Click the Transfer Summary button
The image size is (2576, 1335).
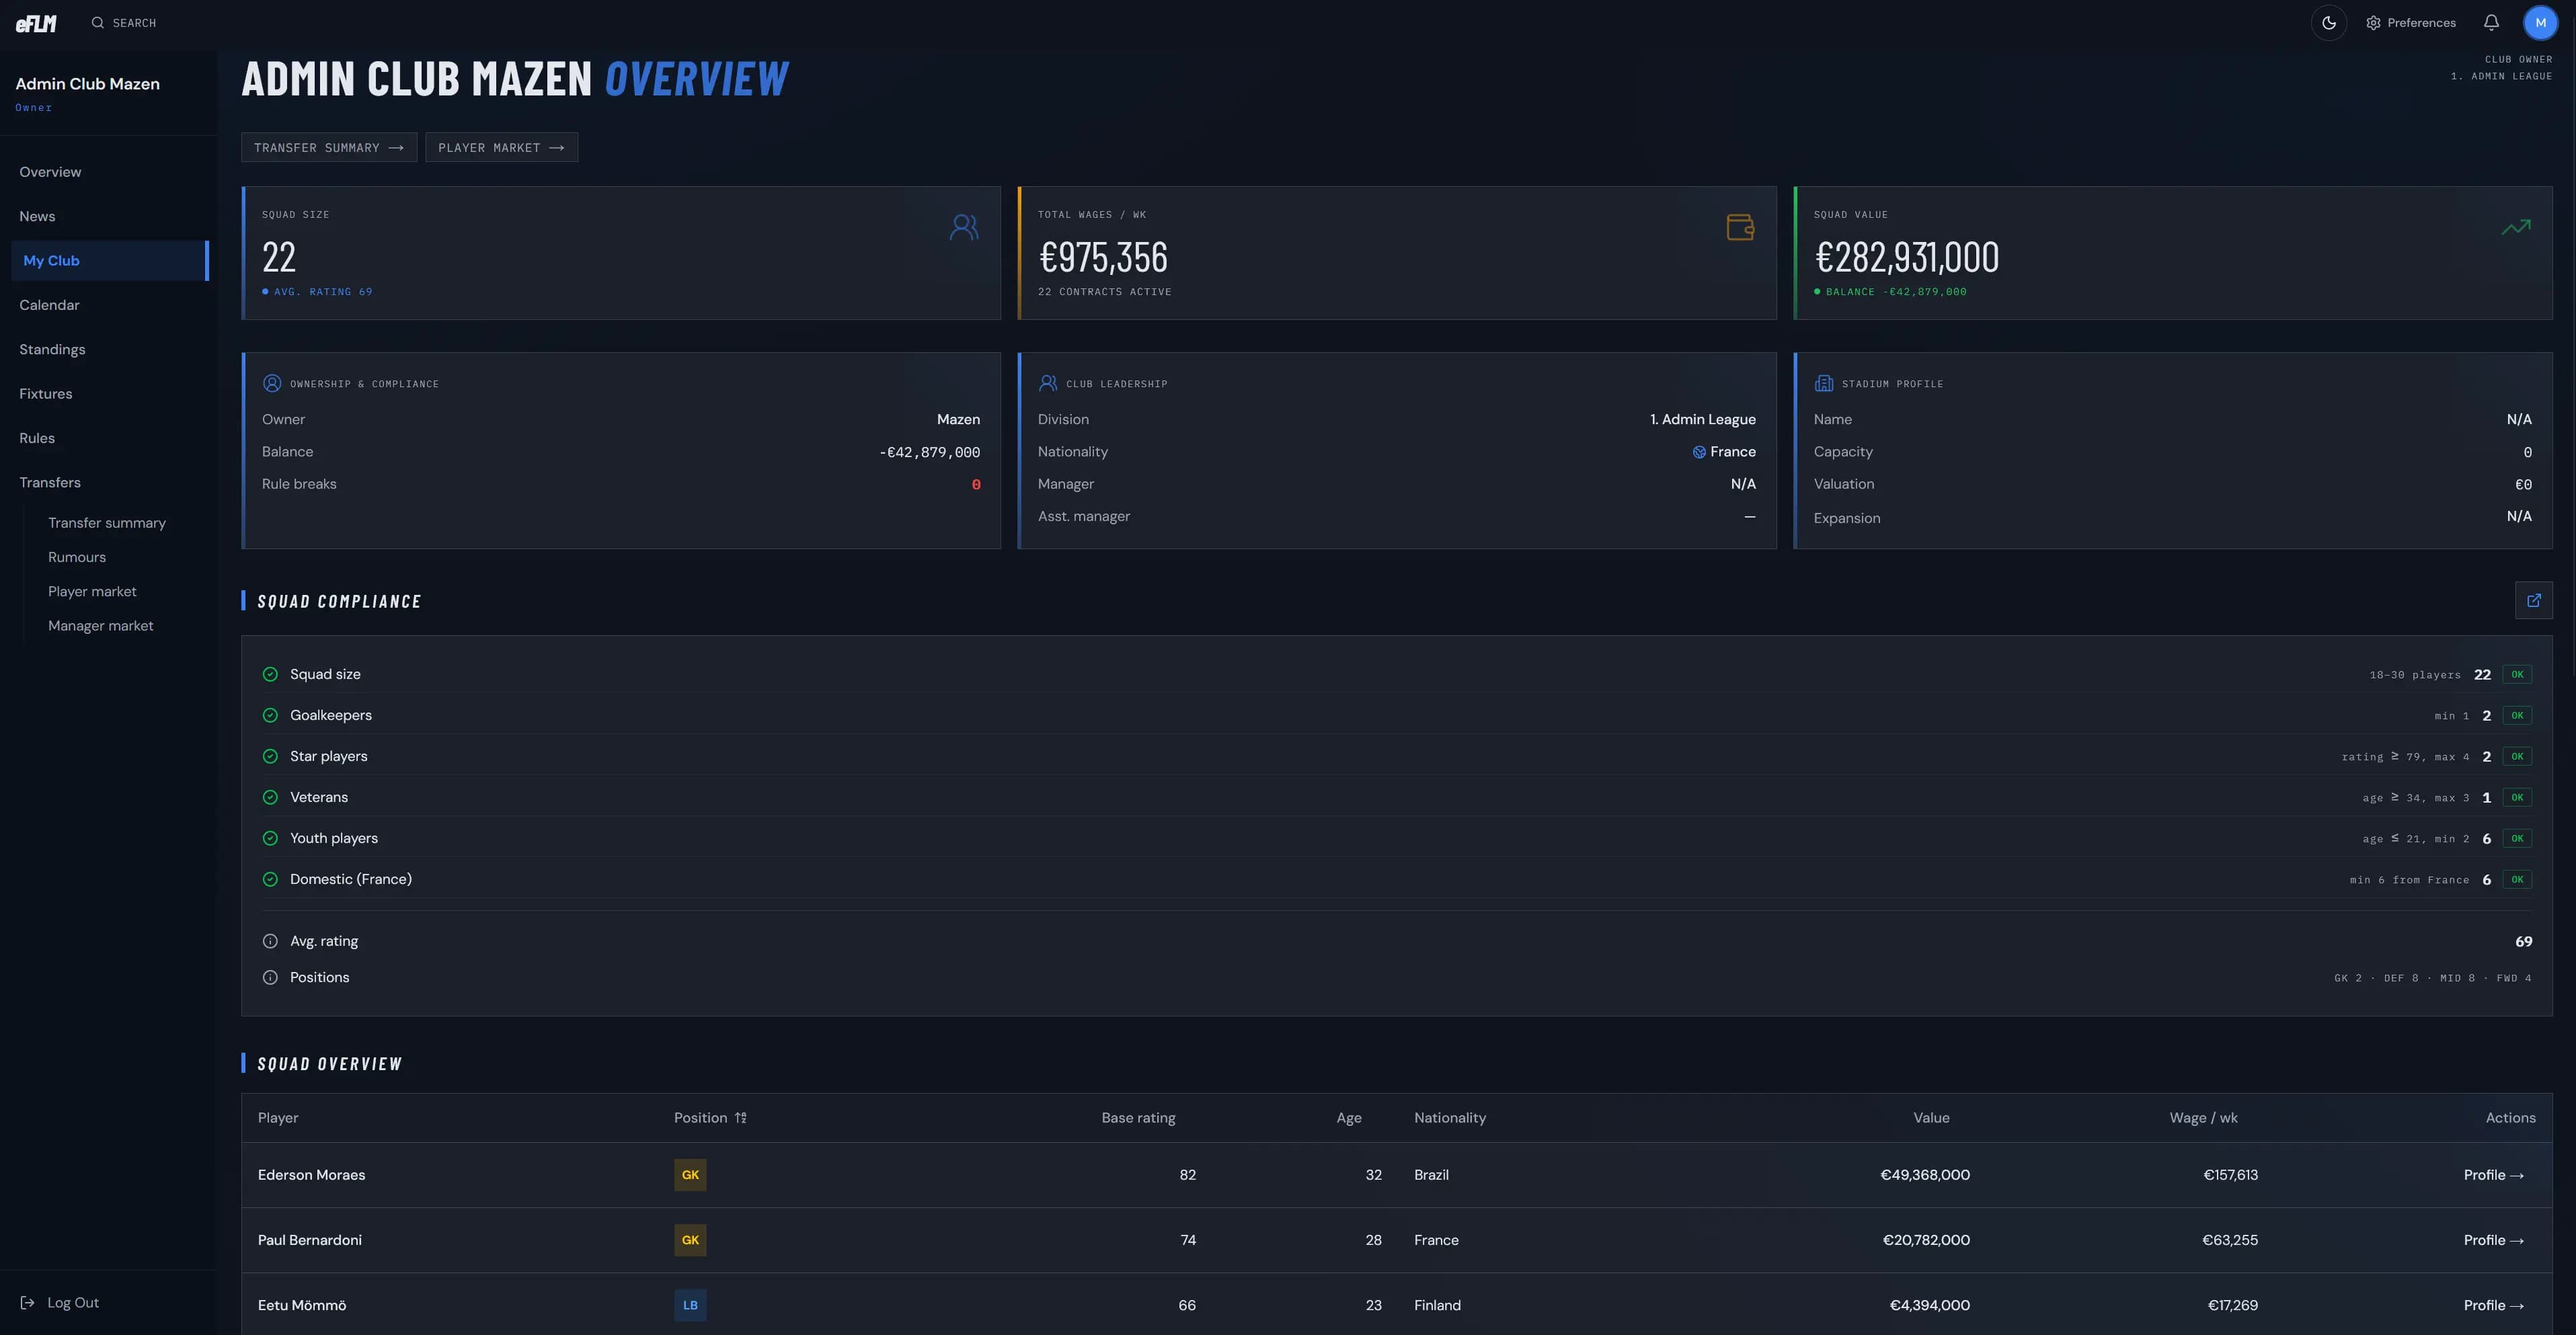click(x=329, y=148)
